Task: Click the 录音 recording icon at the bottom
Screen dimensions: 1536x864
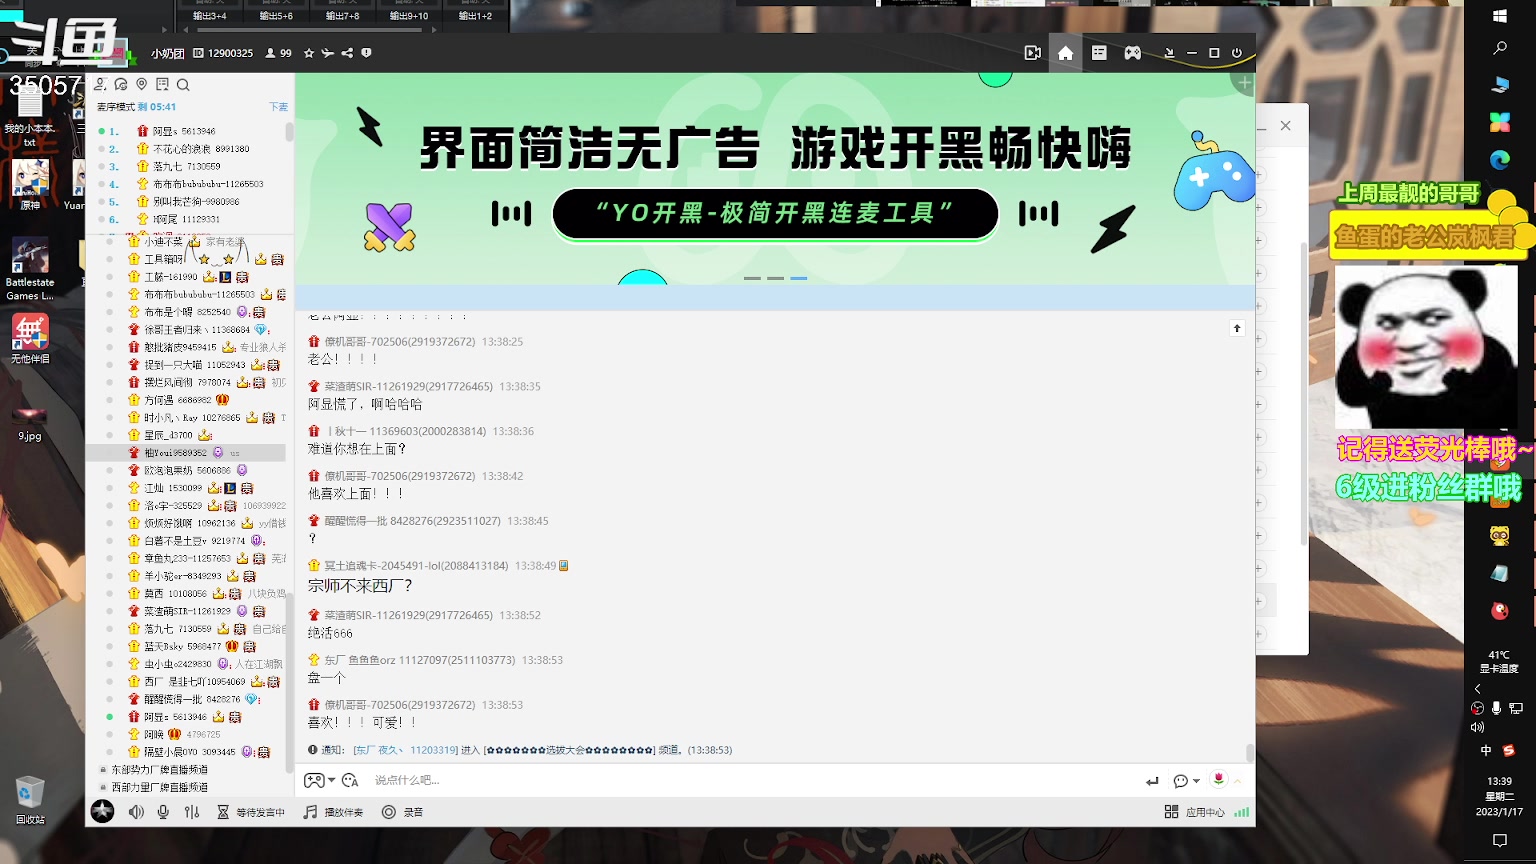Action: pos(390,812)
